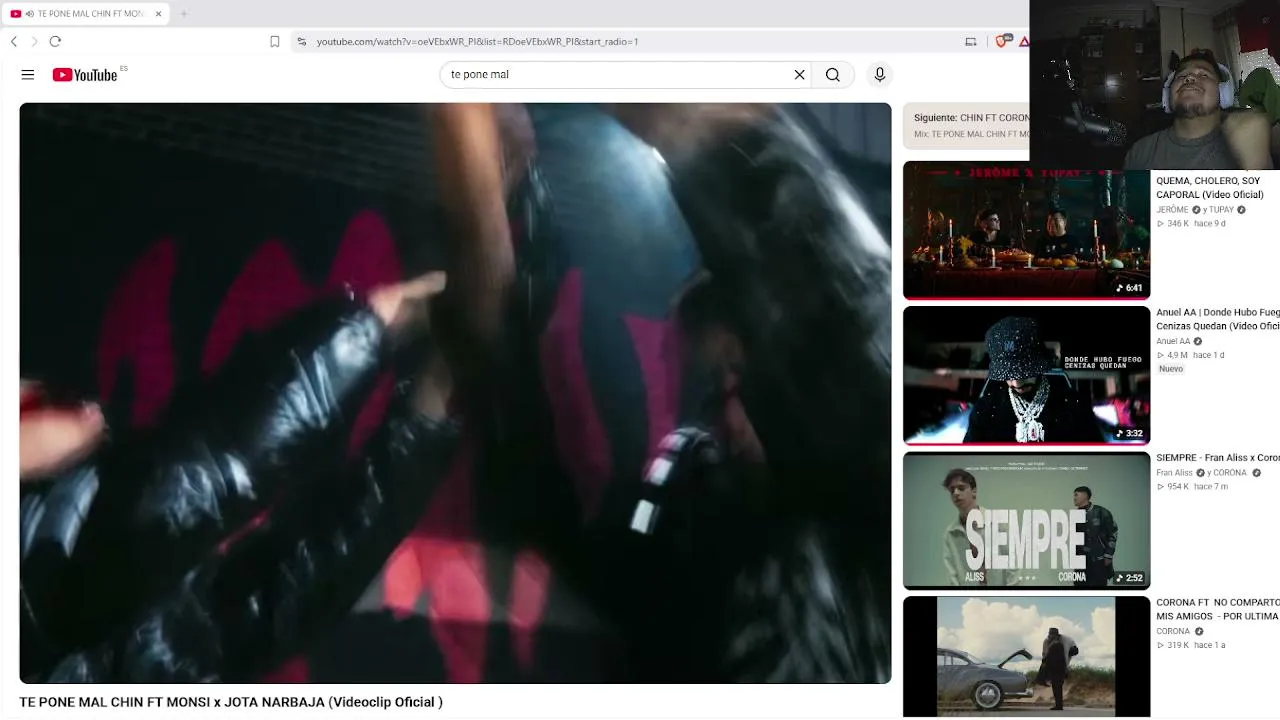Open 'QUEMA, CHOLERO, SOY CAPORAL' video title

[1209, 188]
